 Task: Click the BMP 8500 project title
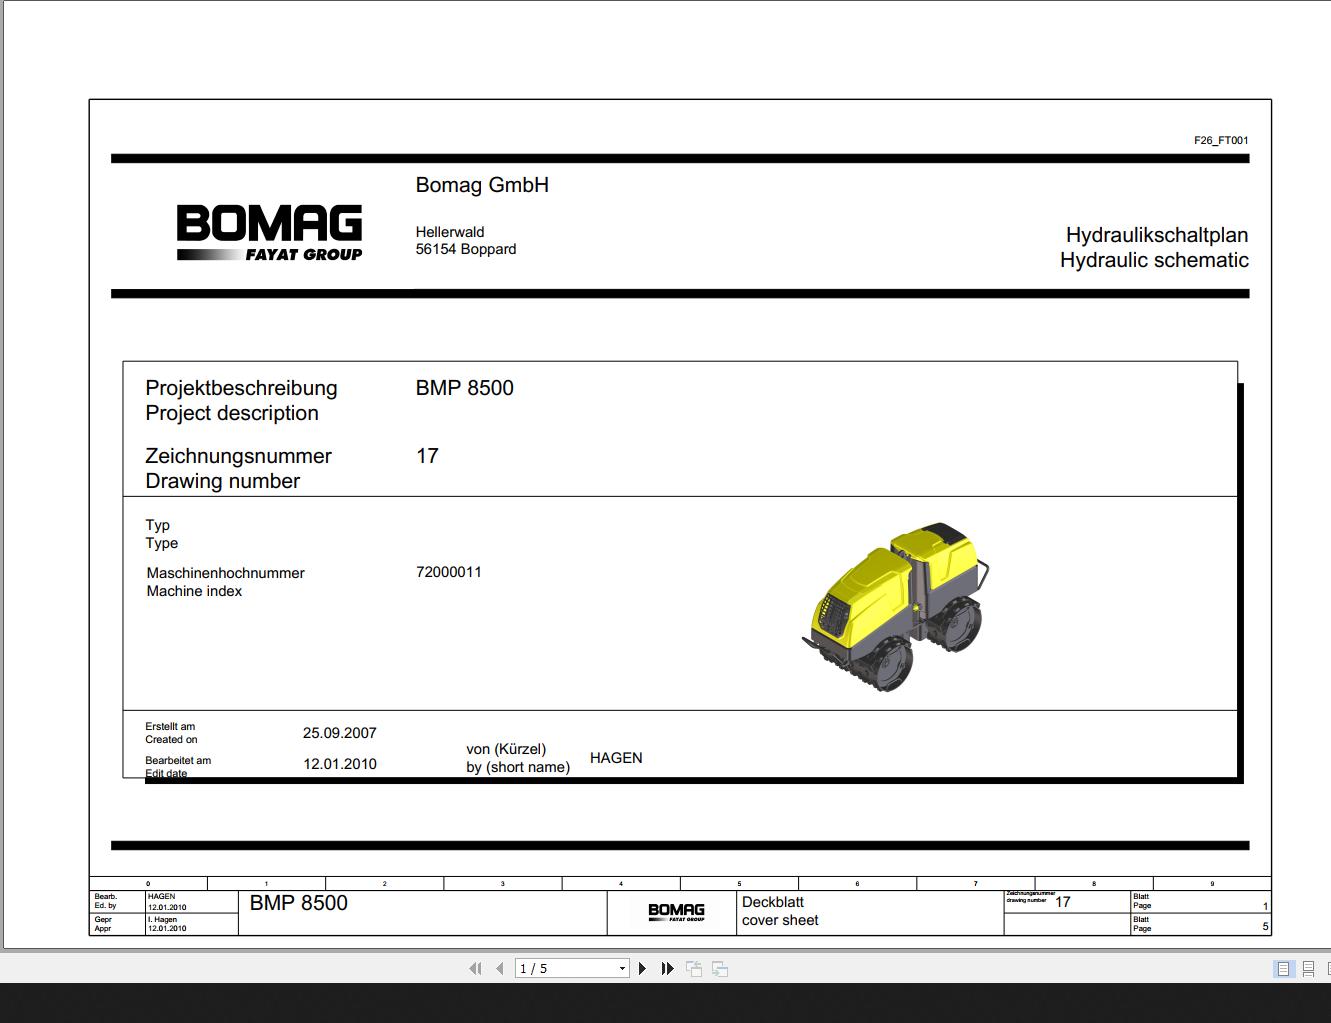[465, 388]
